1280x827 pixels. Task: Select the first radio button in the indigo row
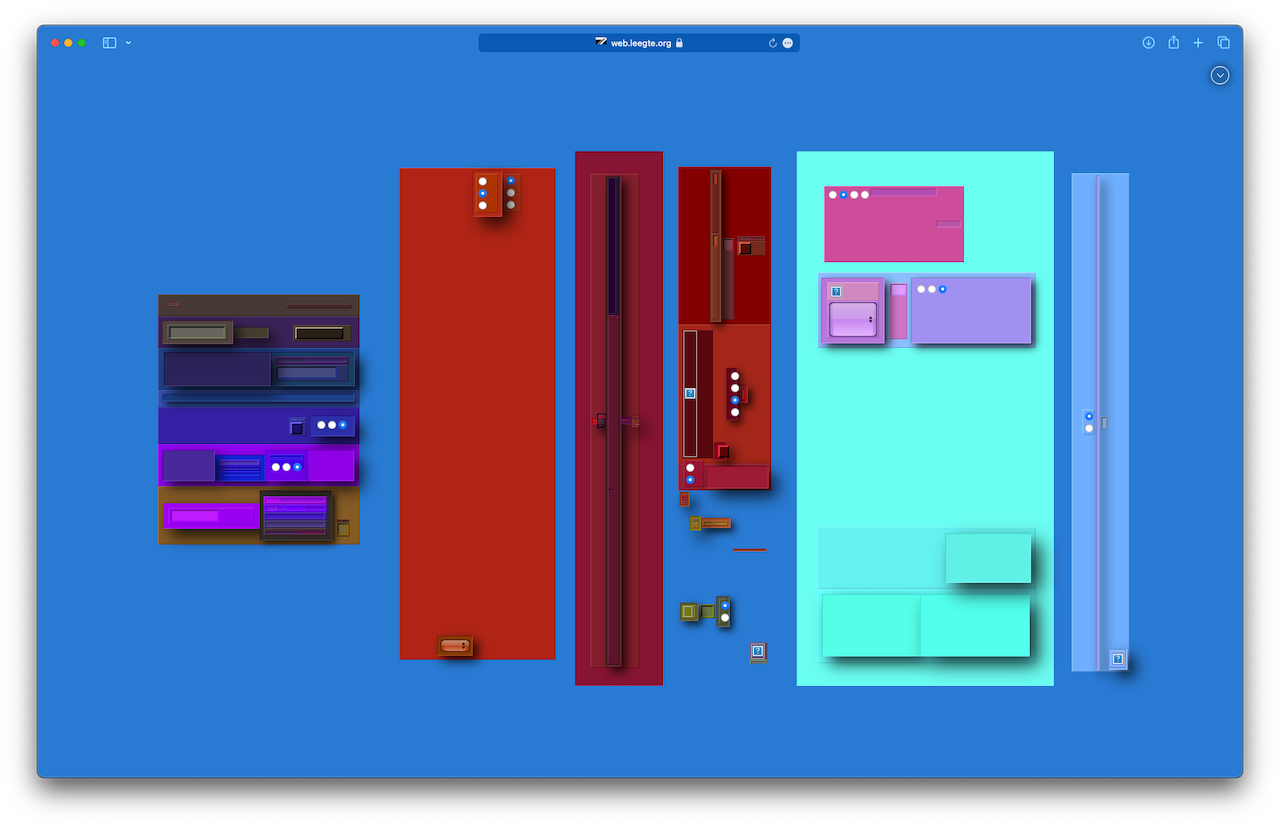point(321,425)
